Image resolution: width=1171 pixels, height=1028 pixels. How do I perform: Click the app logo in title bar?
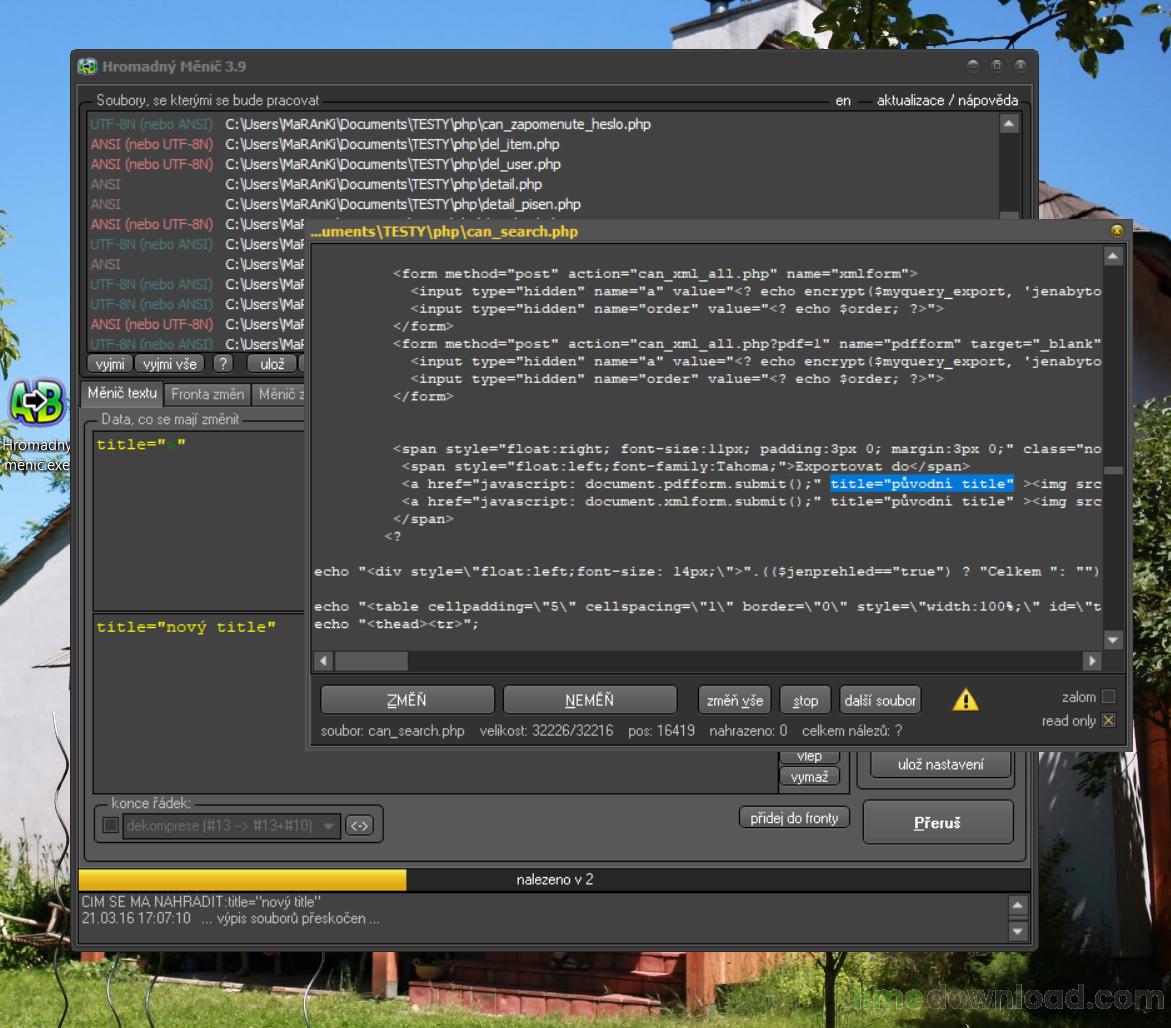(87, 67)
